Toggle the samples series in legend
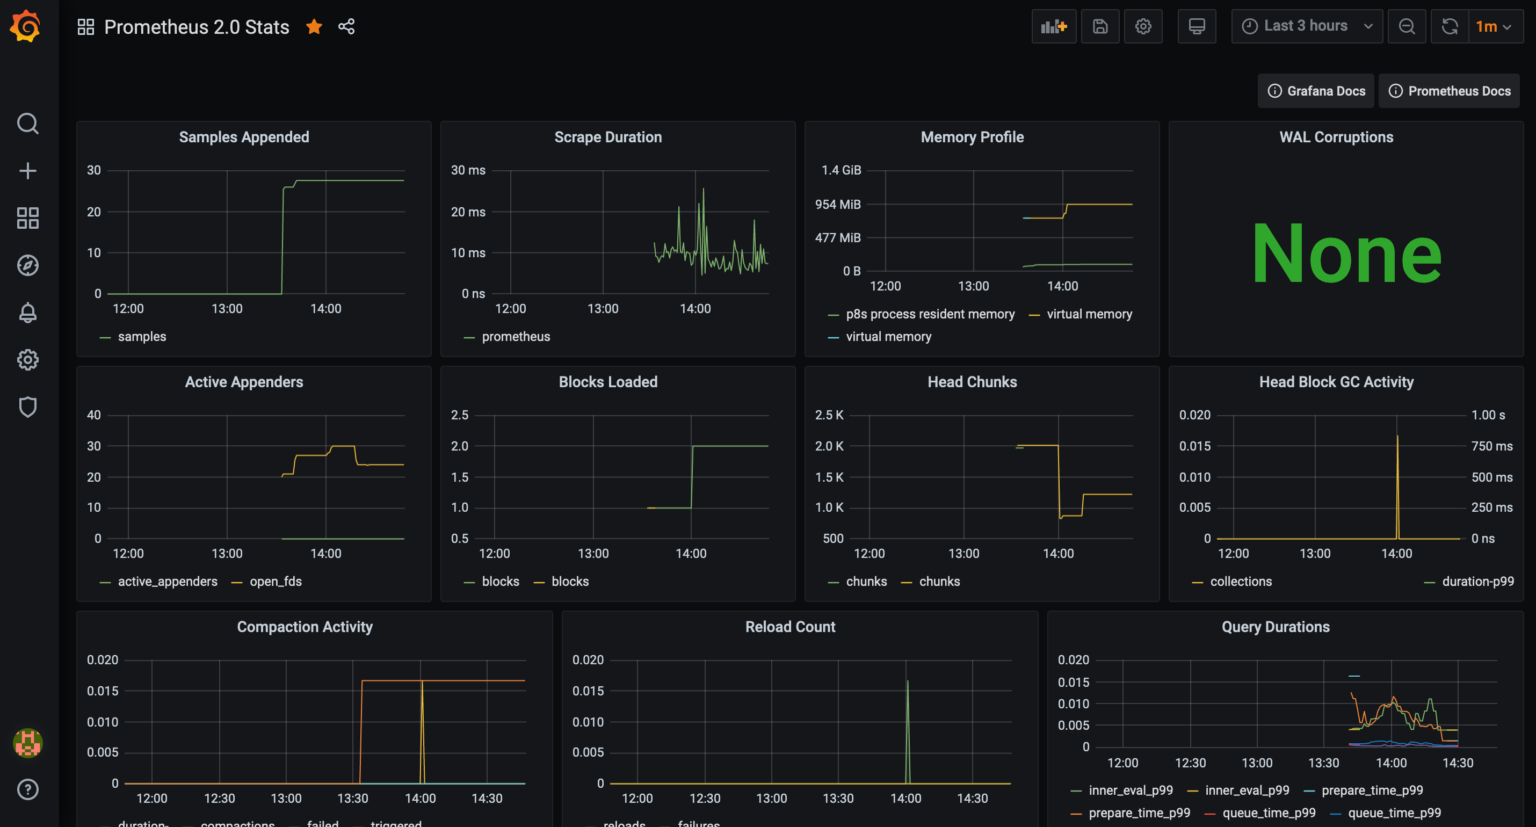Image resolution: width=1536 pixels, height=827 pixels. 141,337
